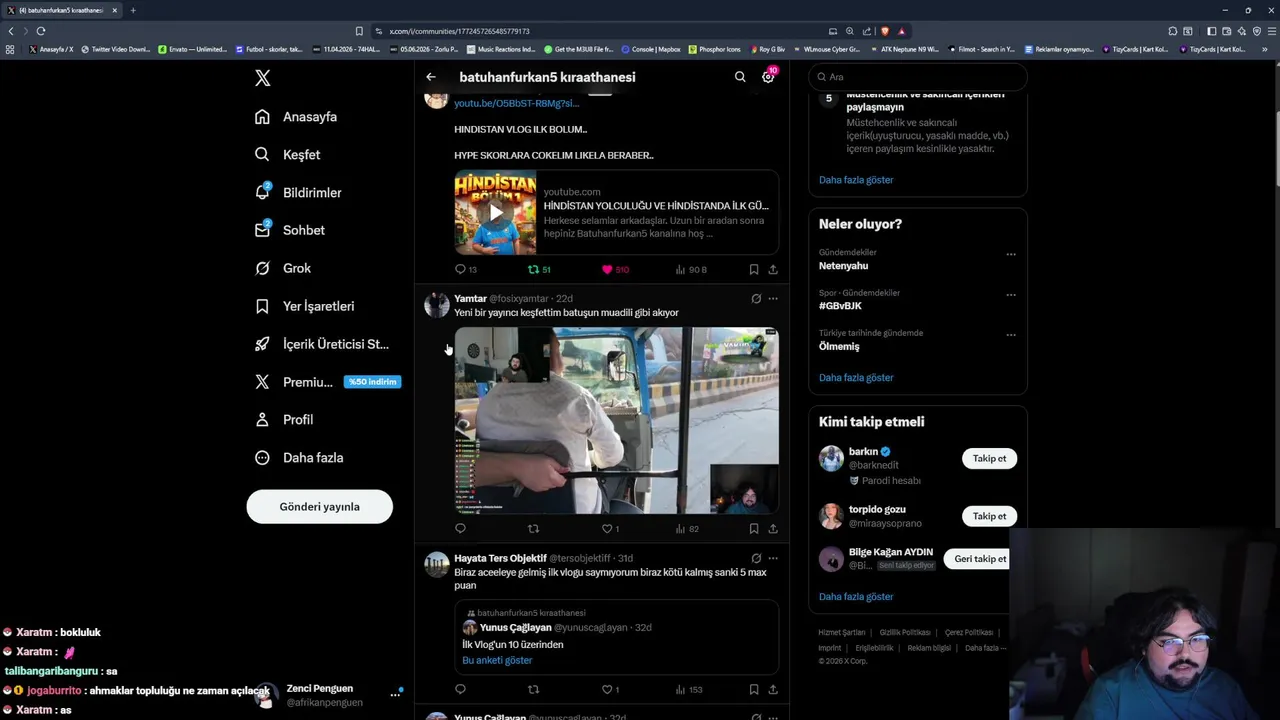This screenshot has width=1280, height=720.
Task: Open Daha fazla menu
Action: tap(299, 458)
